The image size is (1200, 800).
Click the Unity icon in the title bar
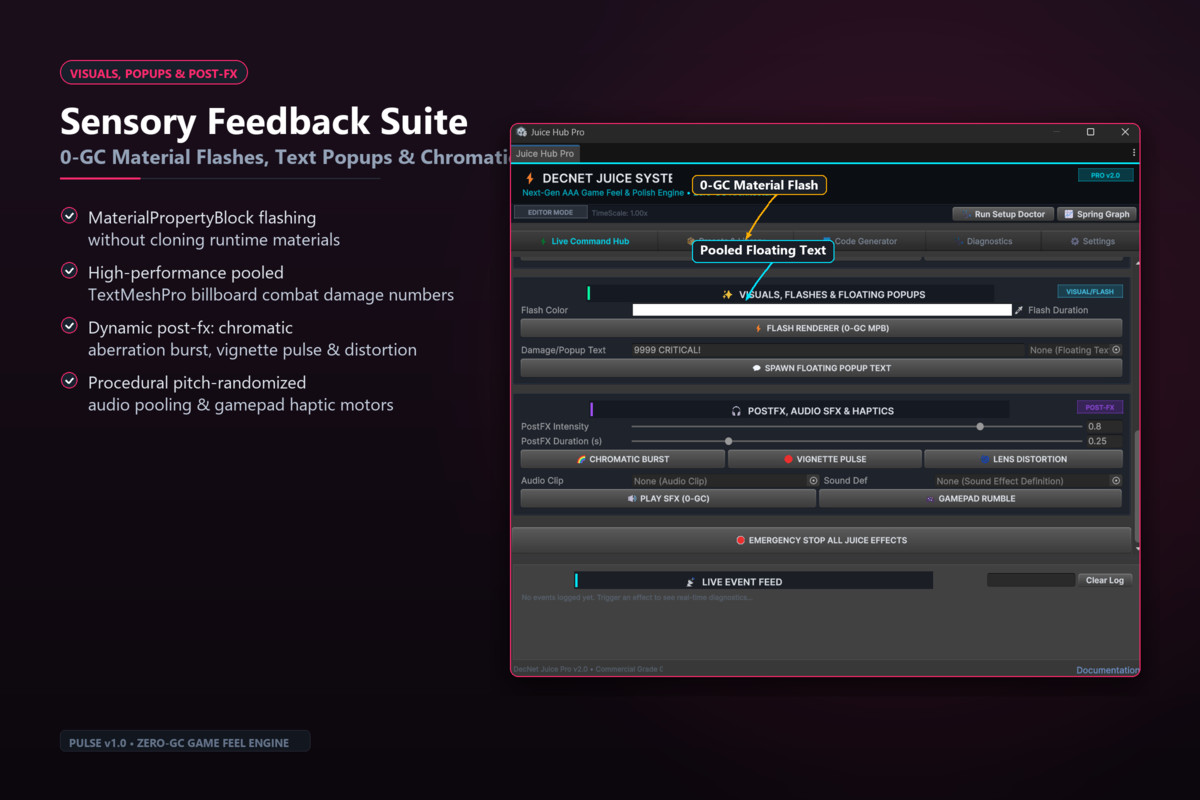coord(522,132)
